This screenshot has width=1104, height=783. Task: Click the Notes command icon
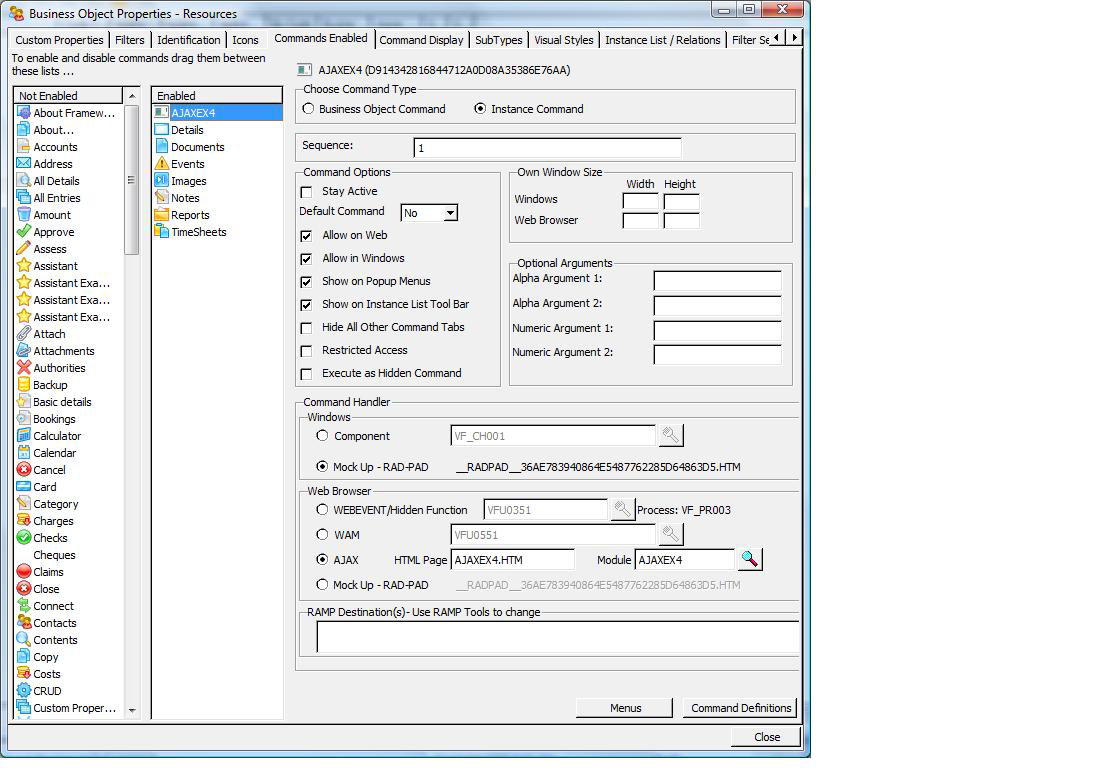tap(161, 197)
